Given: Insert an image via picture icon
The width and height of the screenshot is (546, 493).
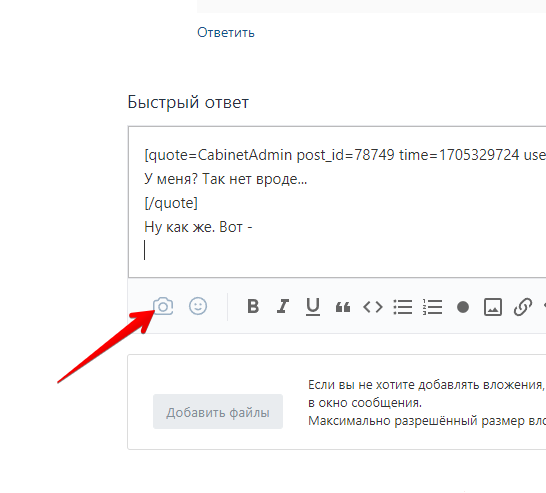Looking at the screenshot, I should 493,307.
